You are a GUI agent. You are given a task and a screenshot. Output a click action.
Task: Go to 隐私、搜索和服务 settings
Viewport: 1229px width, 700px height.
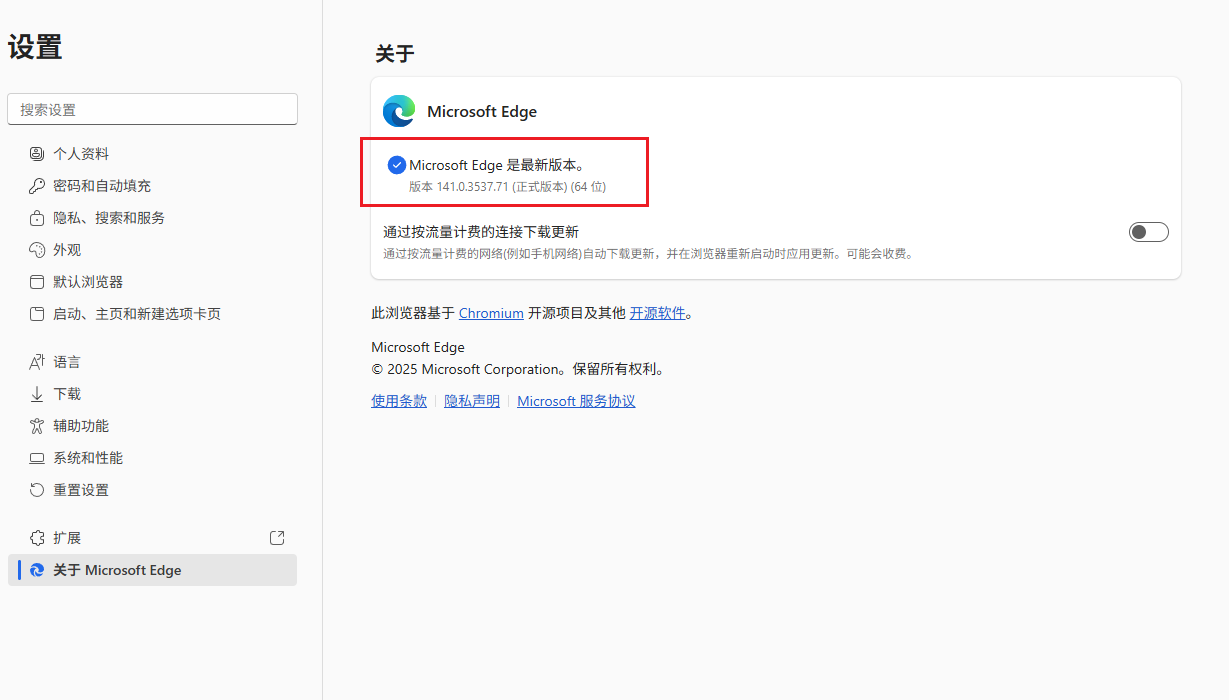(x=152, y=218)
